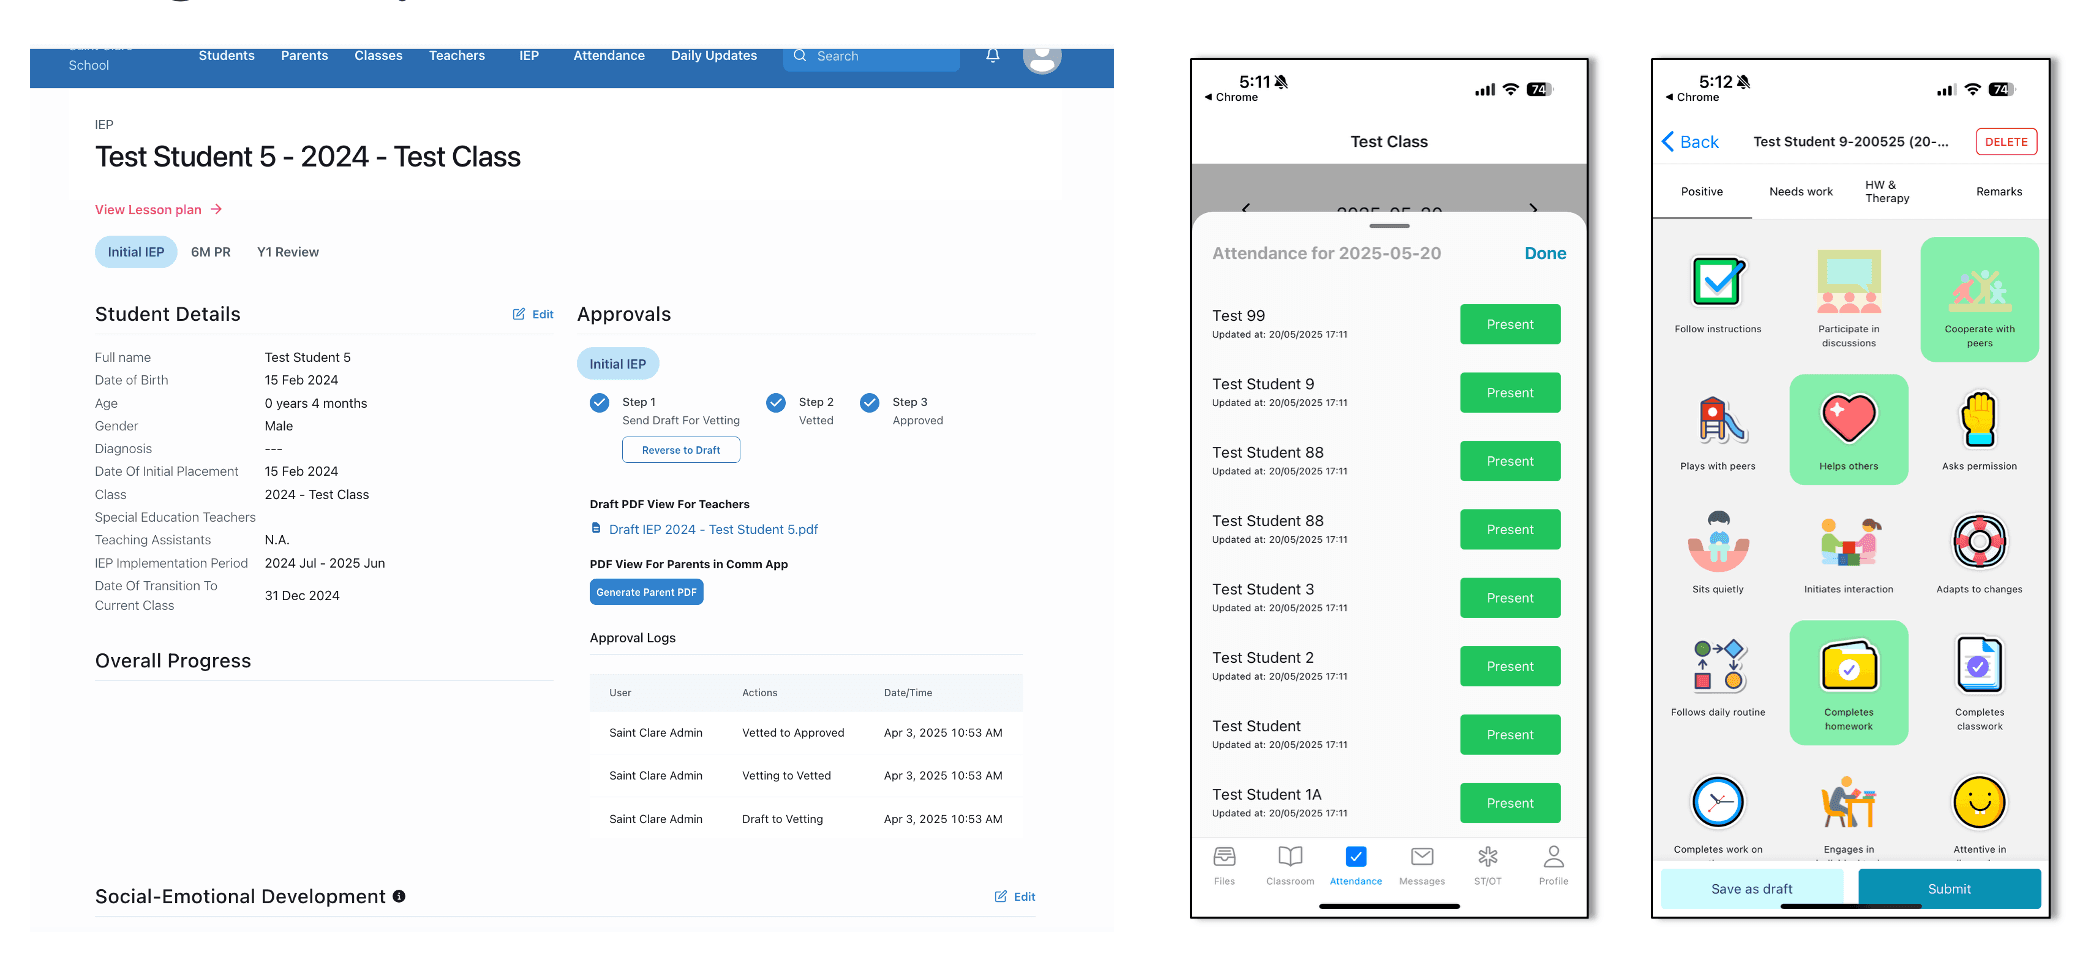
Task: Select Follows daily routine icon
Action: 1718,666
